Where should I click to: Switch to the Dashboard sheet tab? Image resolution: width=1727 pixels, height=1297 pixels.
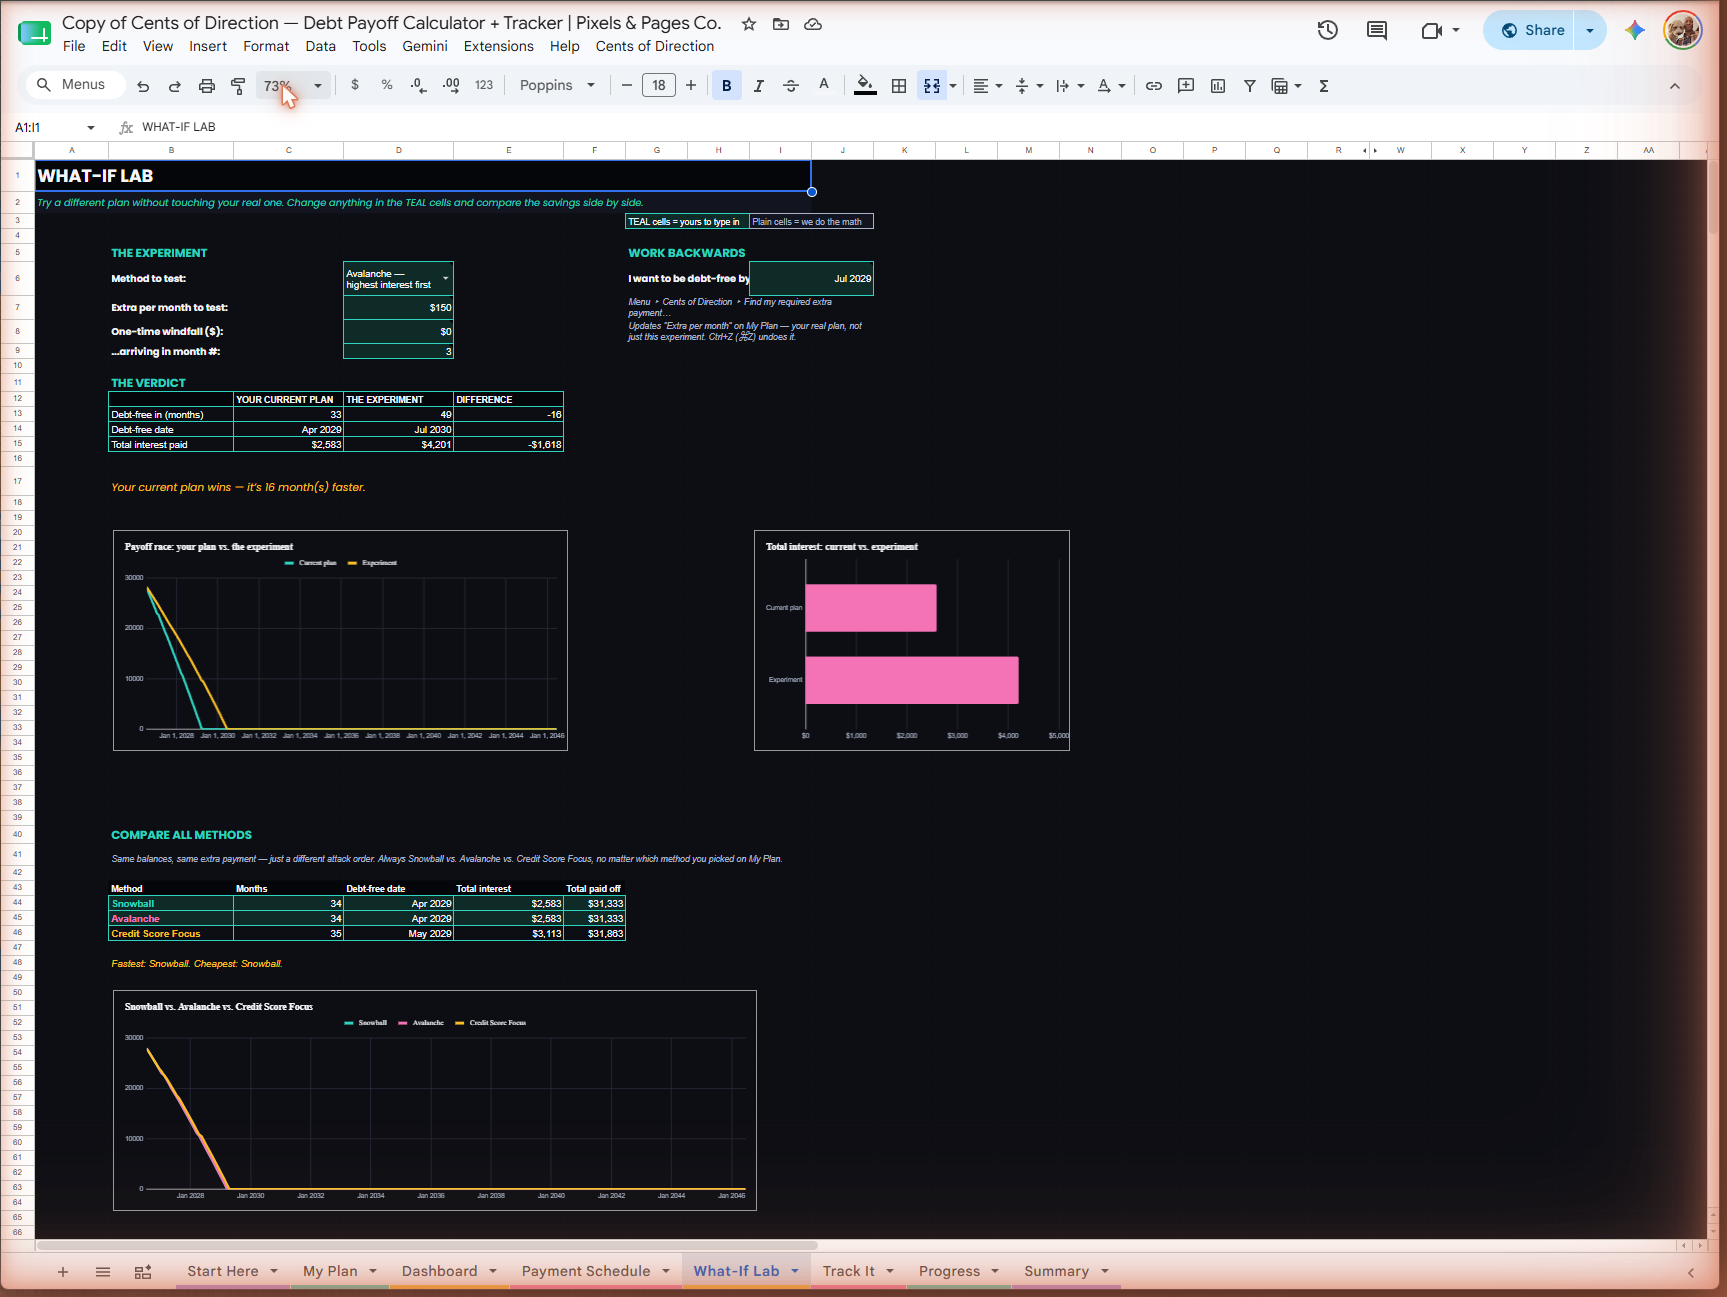439,1271
